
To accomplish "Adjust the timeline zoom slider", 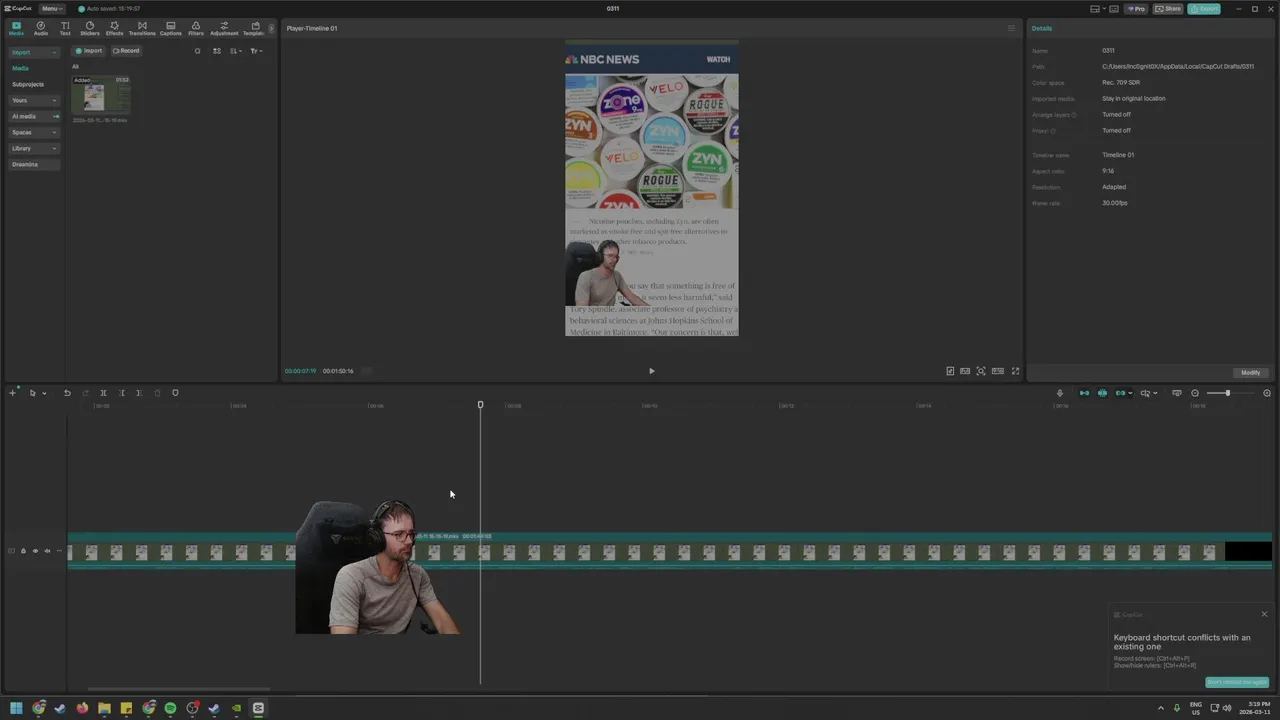I will click(x=1227, y=393).
